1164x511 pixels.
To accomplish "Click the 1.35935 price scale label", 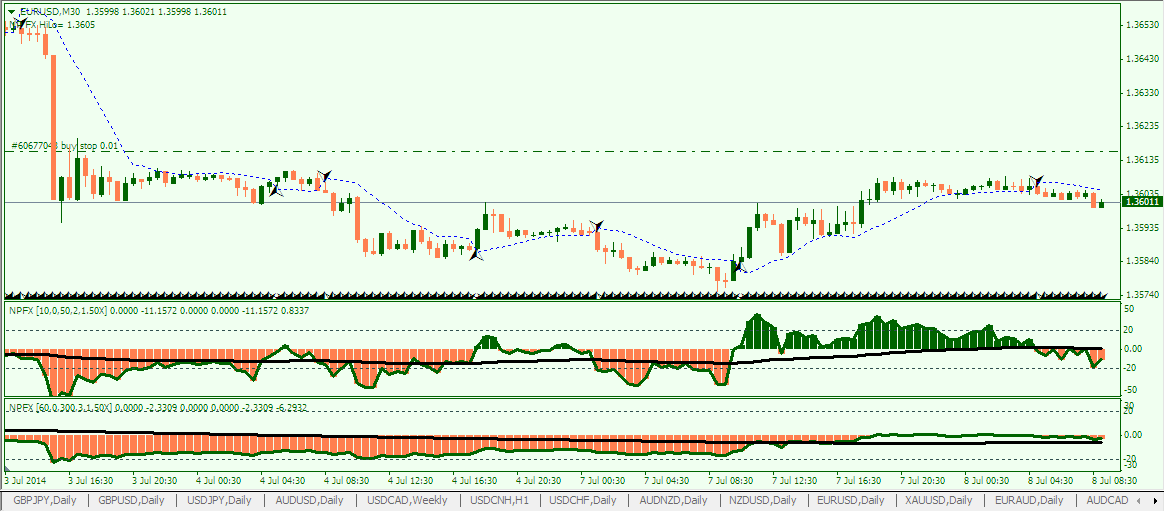I will point(1140,227).
